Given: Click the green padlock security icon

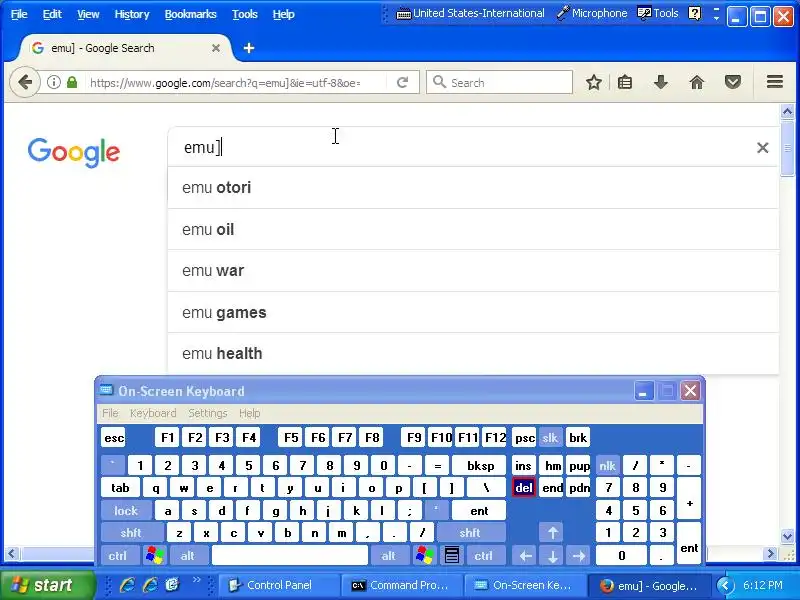Looking at the screenshot, I should coord(72,82).
